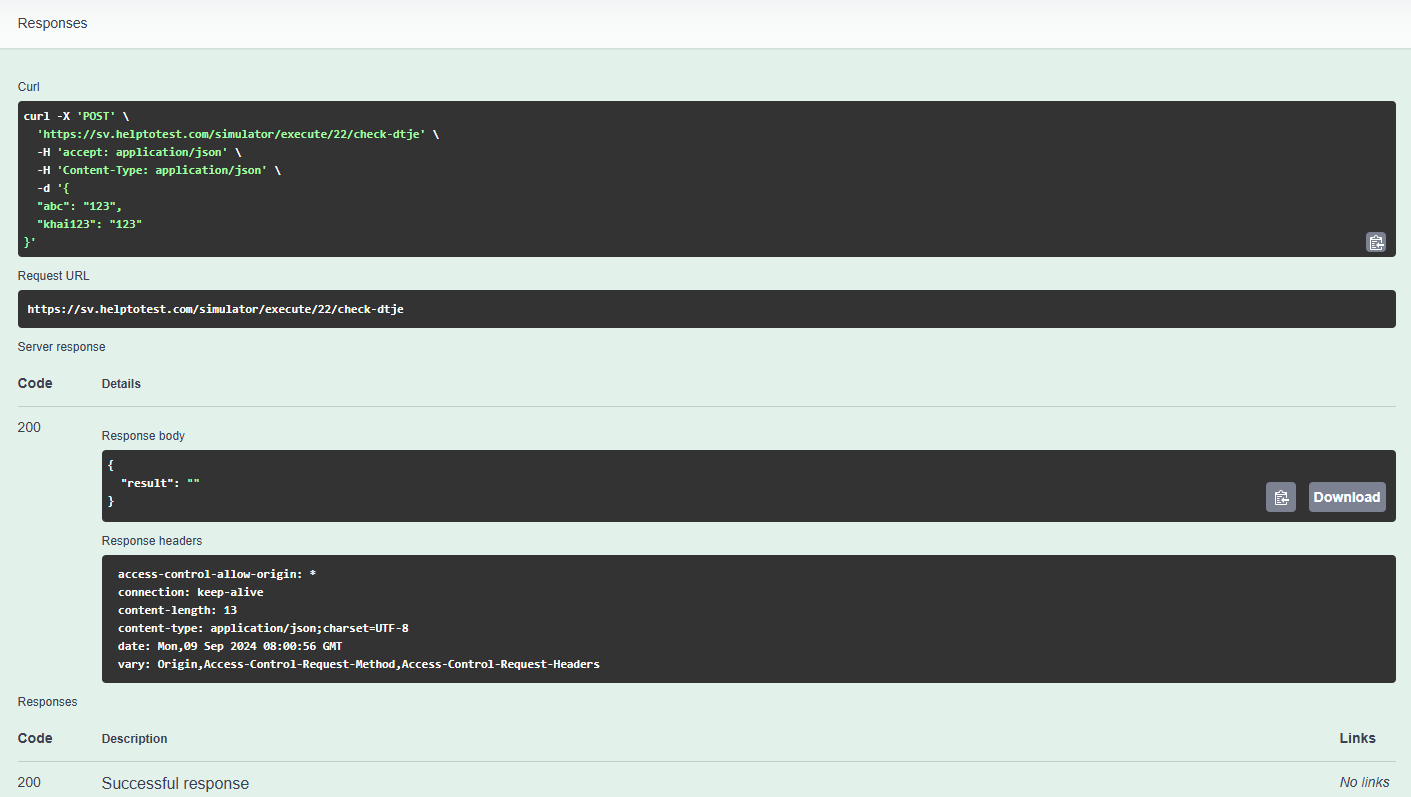Click the 200 code beside Response body
The image size is (1411, 797).
(29, 428)
